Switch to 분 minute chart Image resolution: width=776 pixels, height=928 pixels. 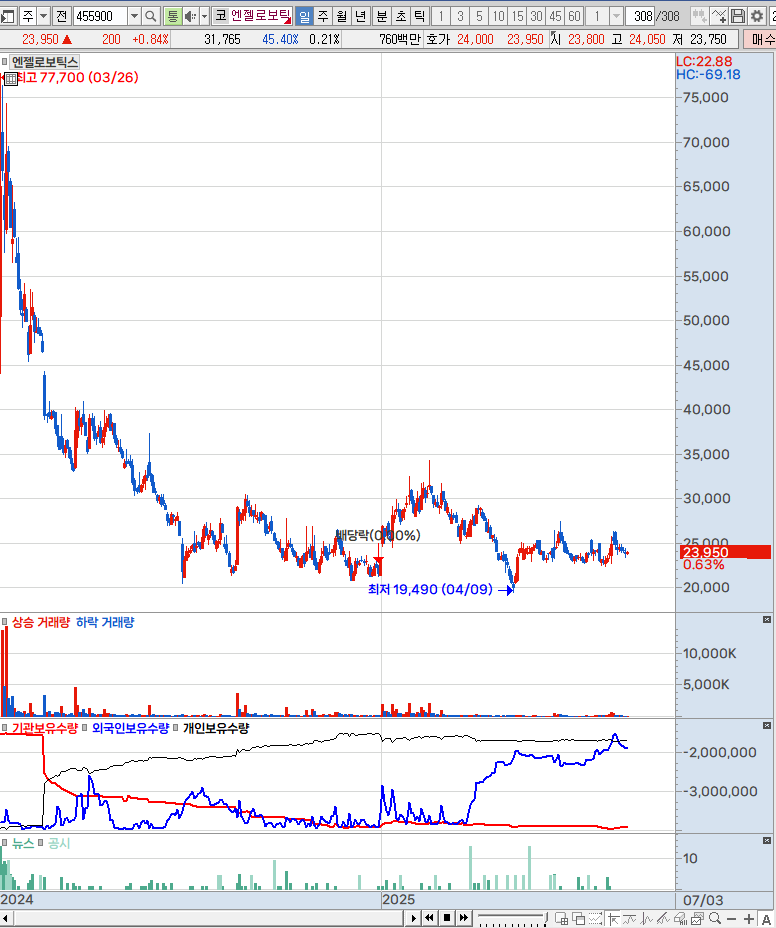click(x=382, y=16)
